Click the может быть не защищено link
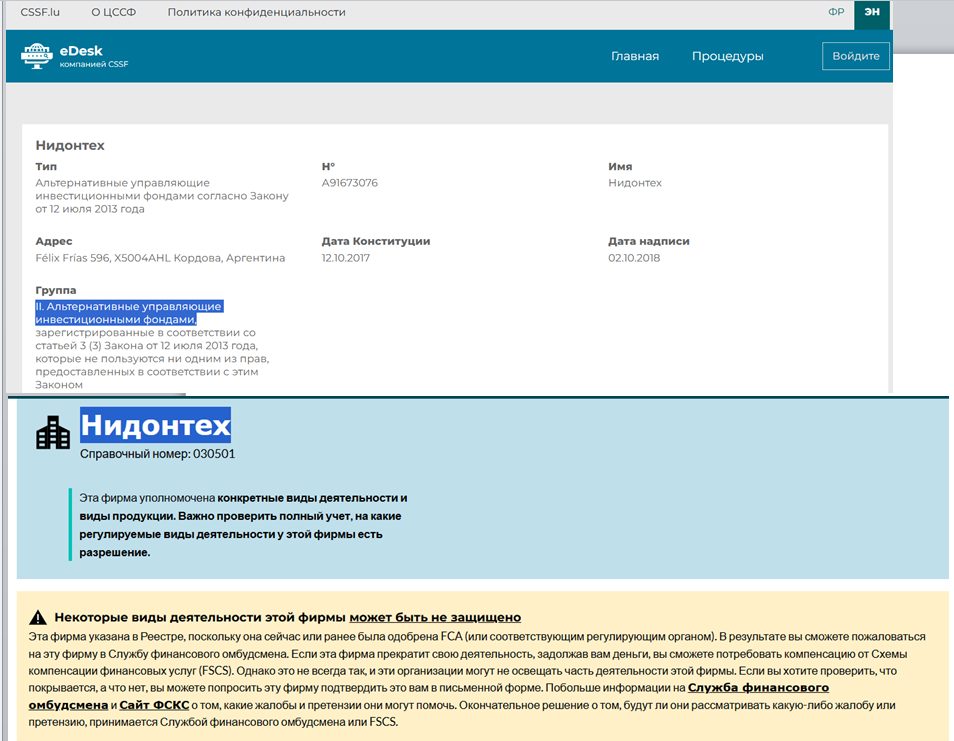The image size is (954, 741). tap(435, 618)
